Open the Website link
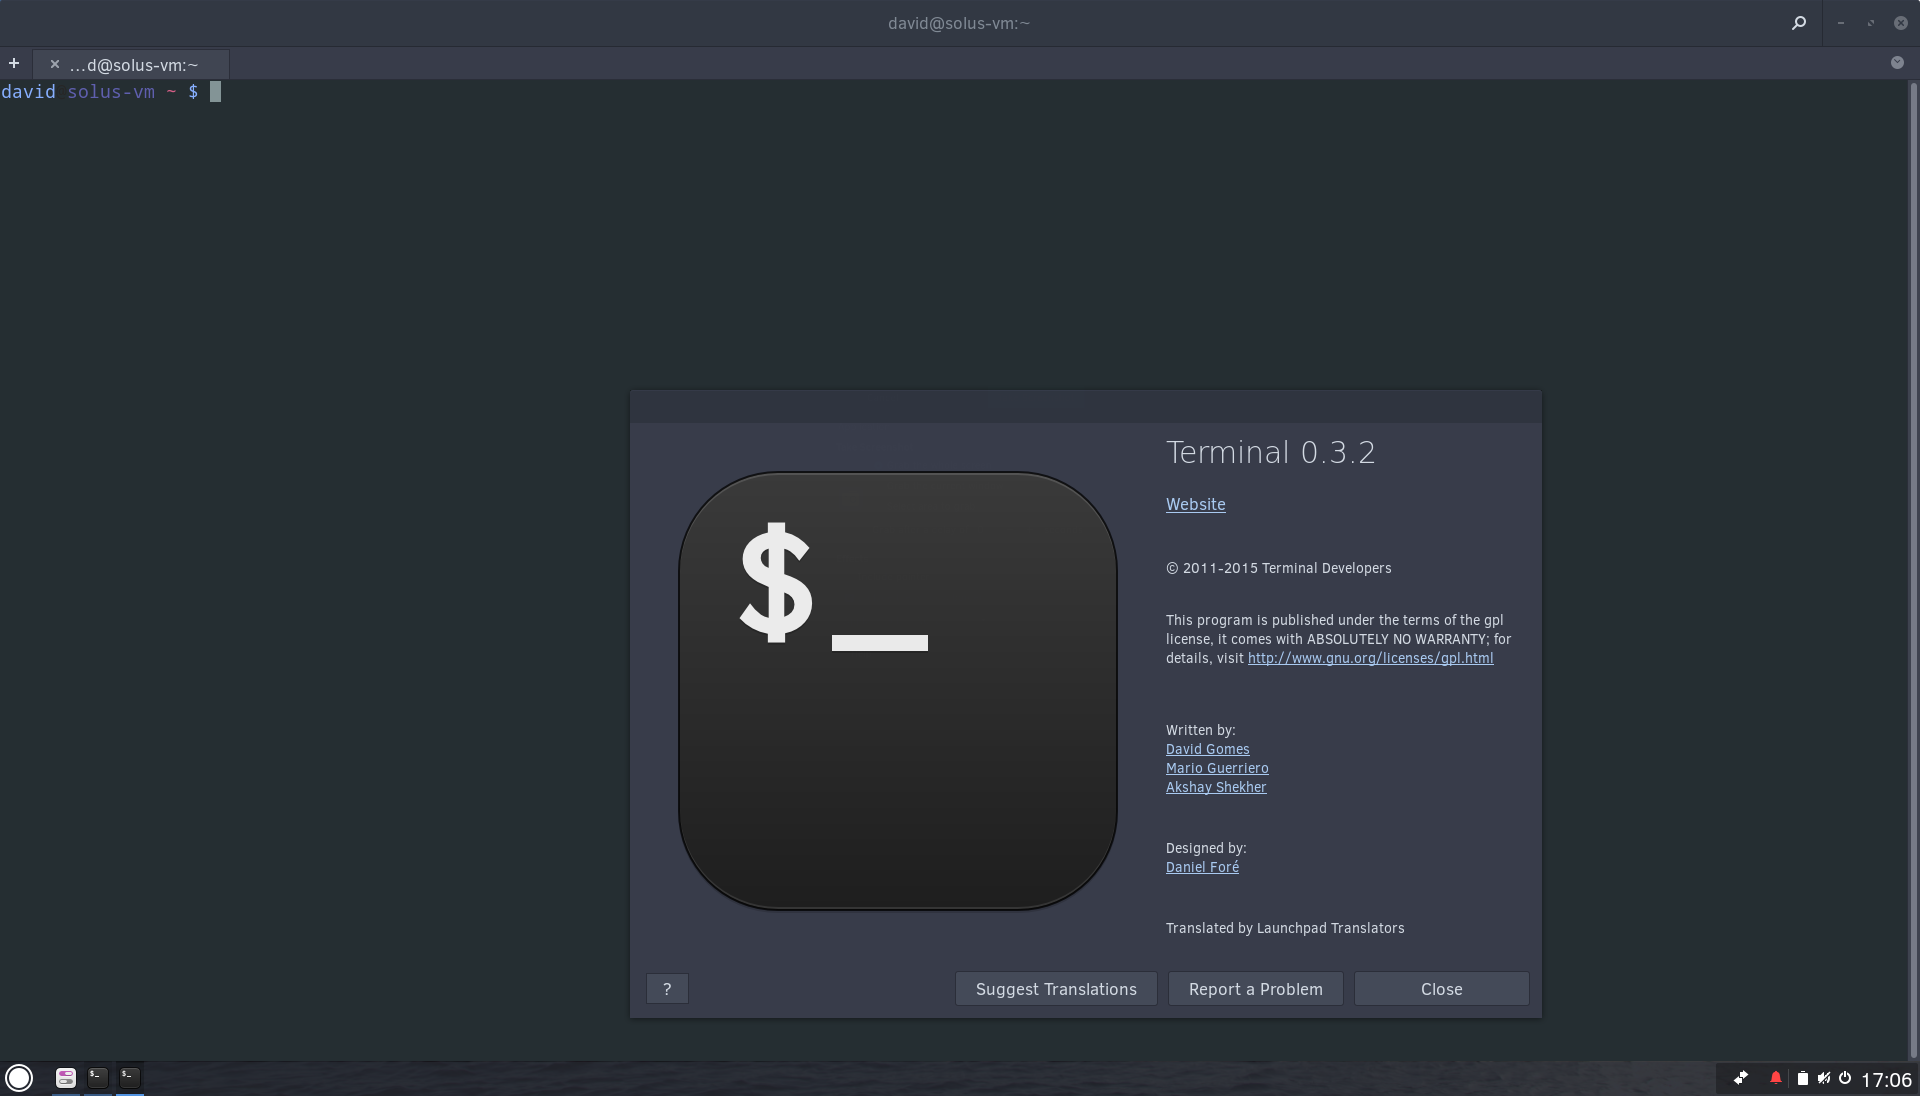1920x1096 pixels. point(1195,504)
